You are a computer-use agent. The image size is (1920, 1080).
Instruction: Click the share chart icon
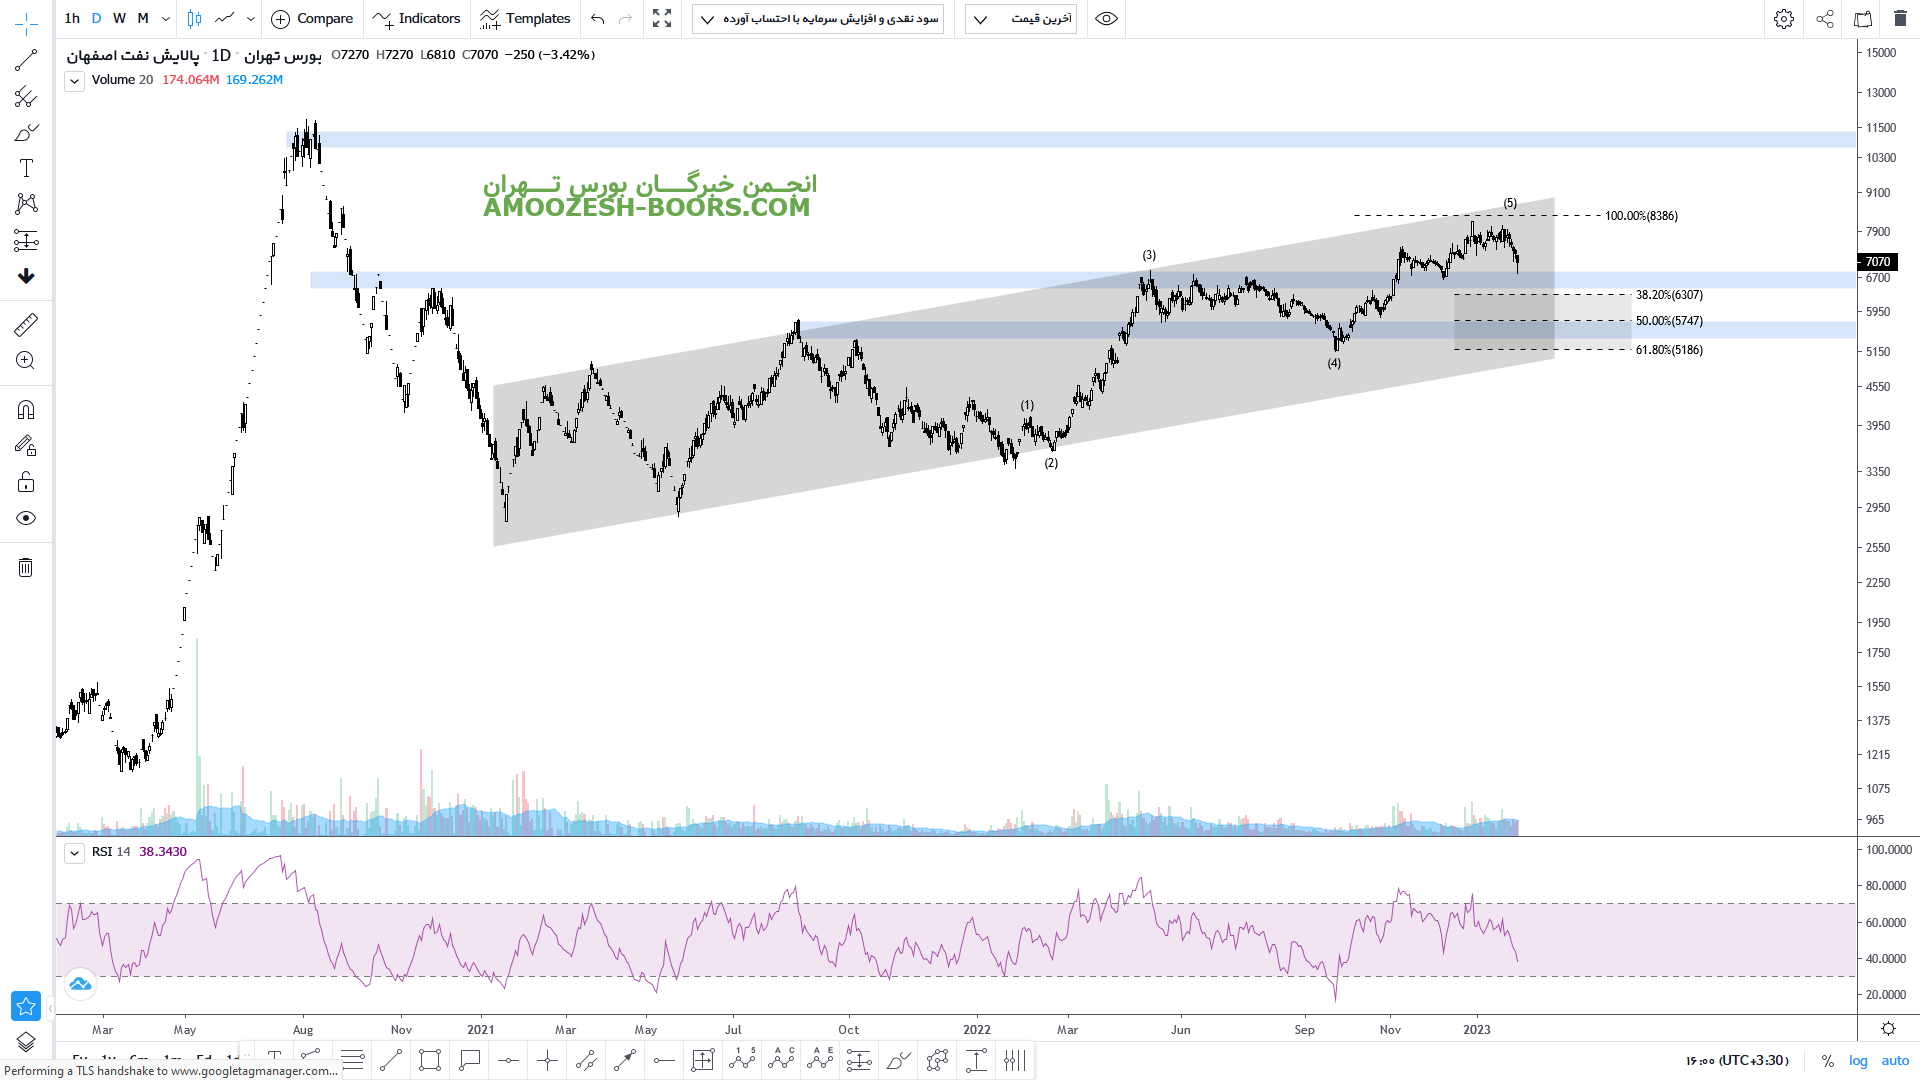tap(1825, 18)
